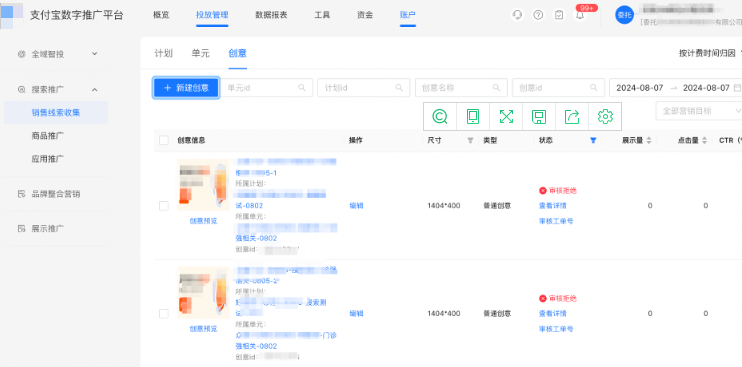Open the 资金 top menu
This screenshot has height=367, width=742.
click(x=365, y=15)
